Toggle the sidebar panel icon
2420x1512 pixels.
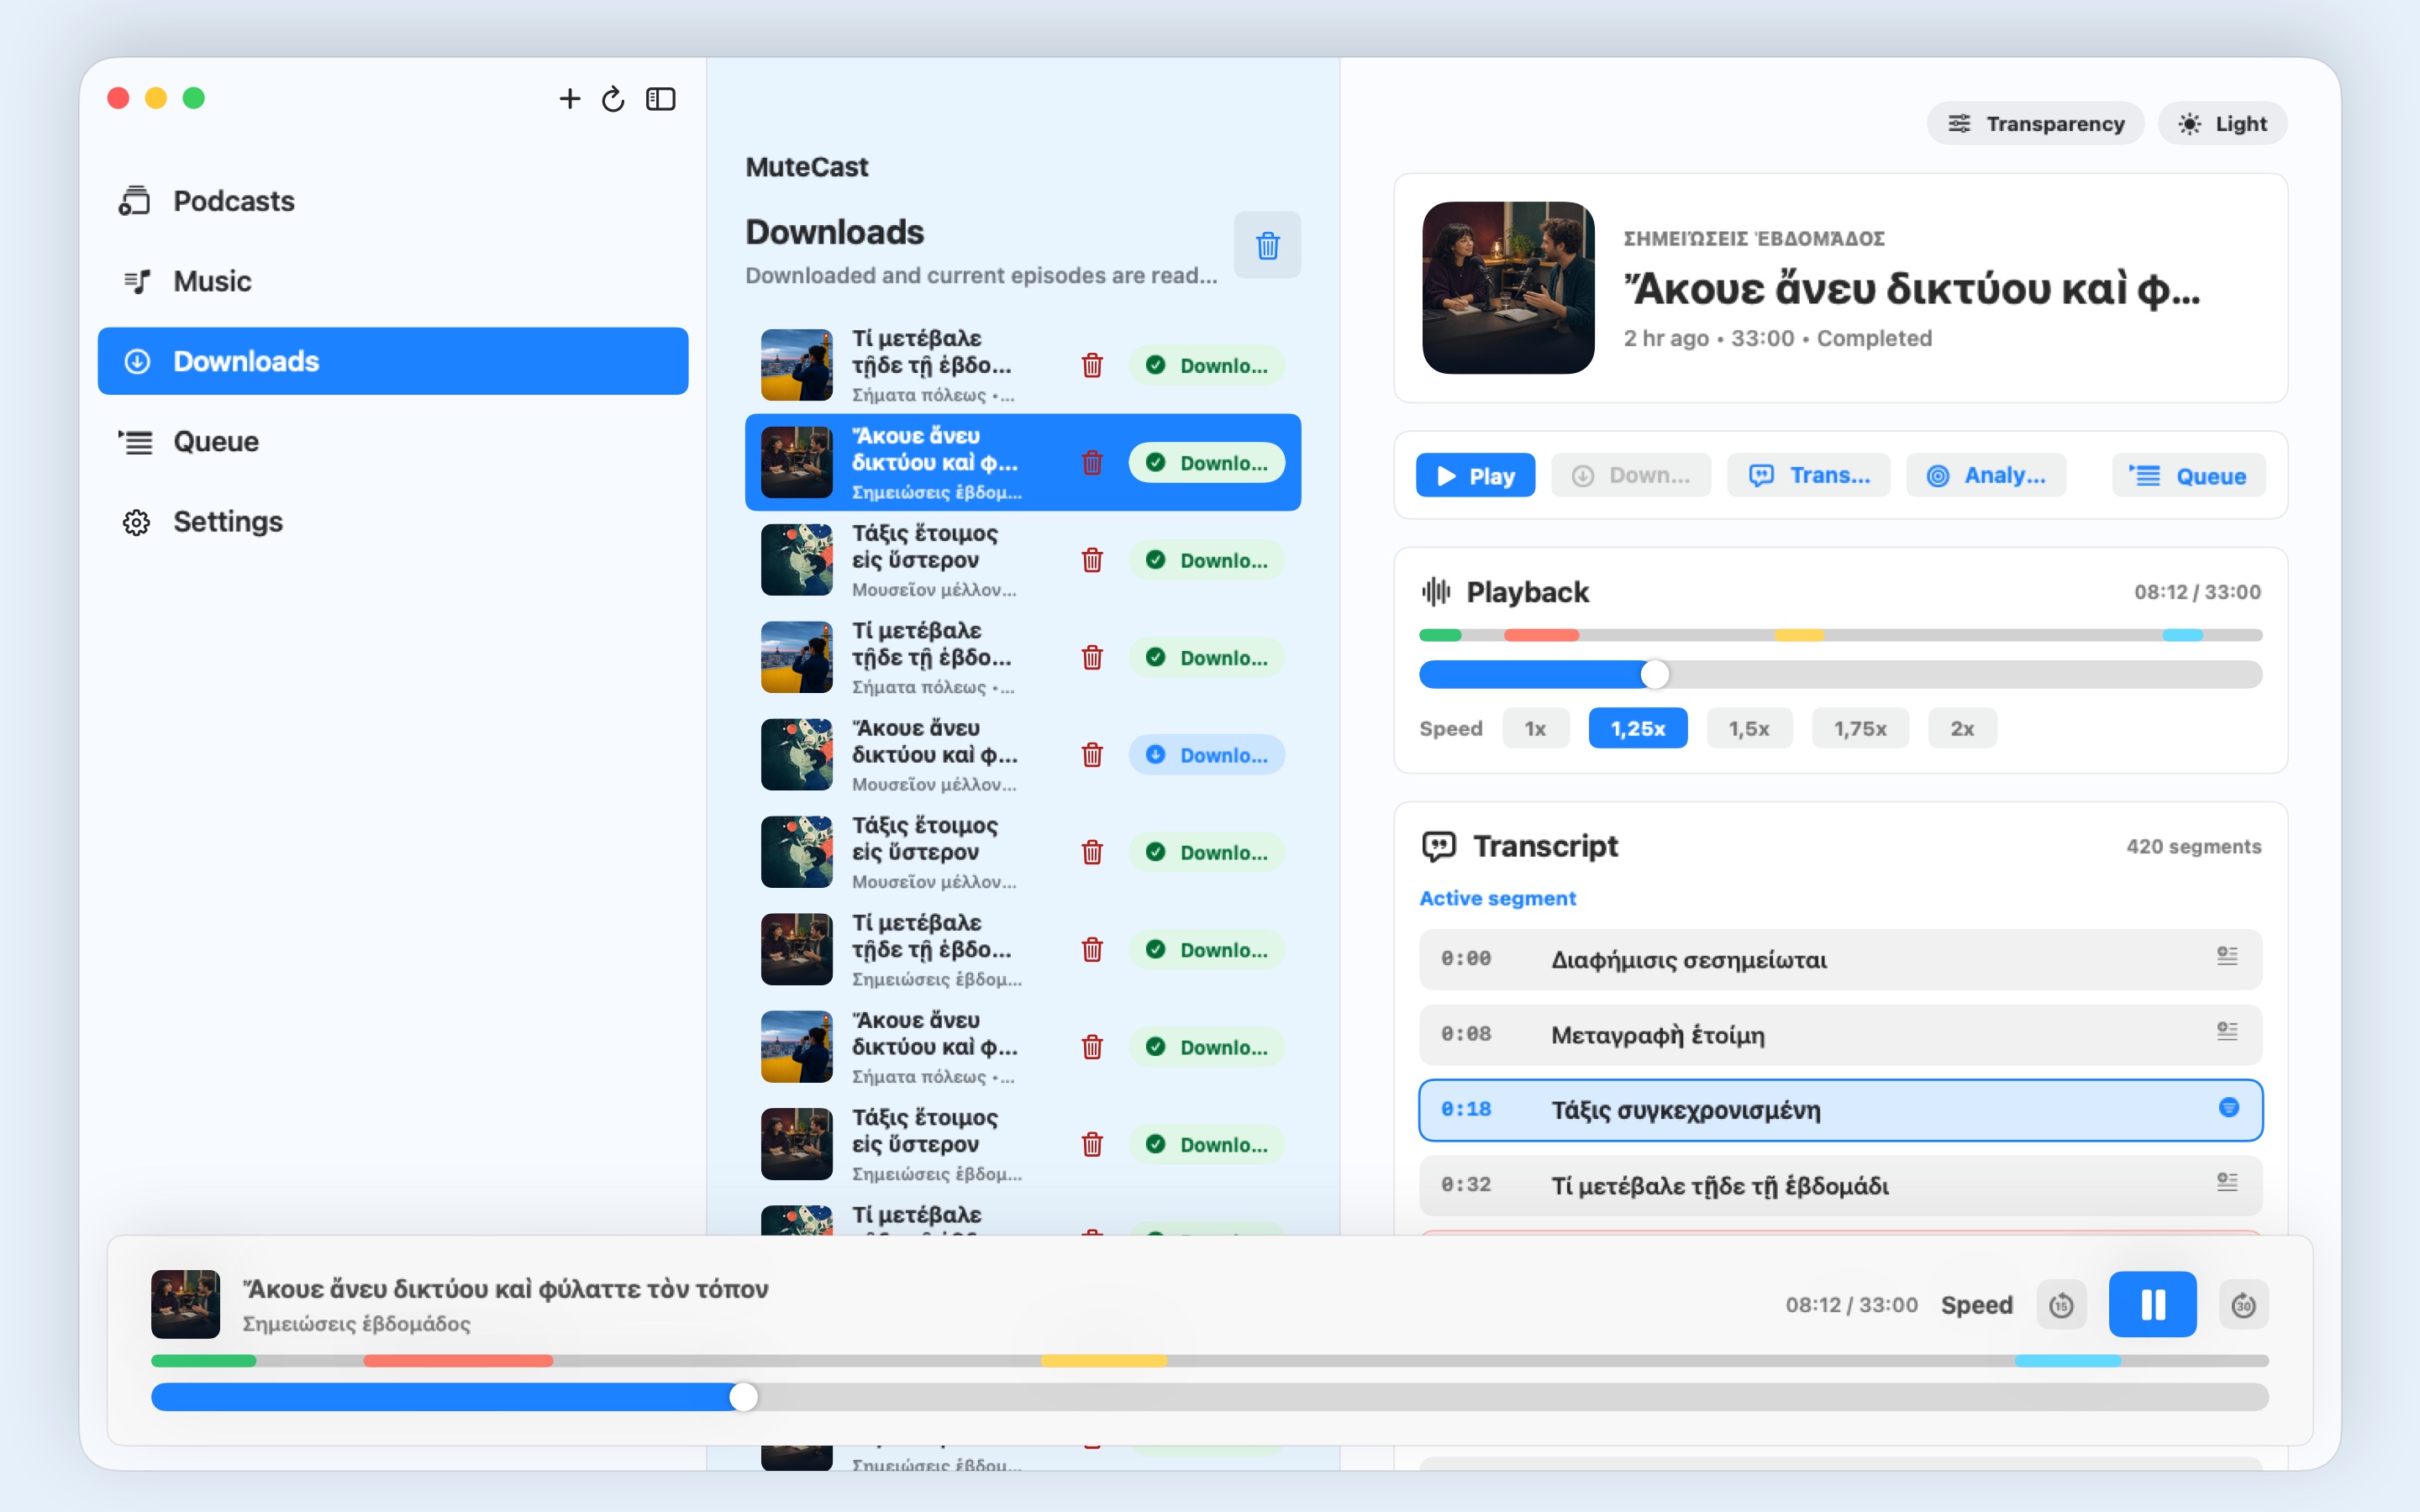[660, 99]
